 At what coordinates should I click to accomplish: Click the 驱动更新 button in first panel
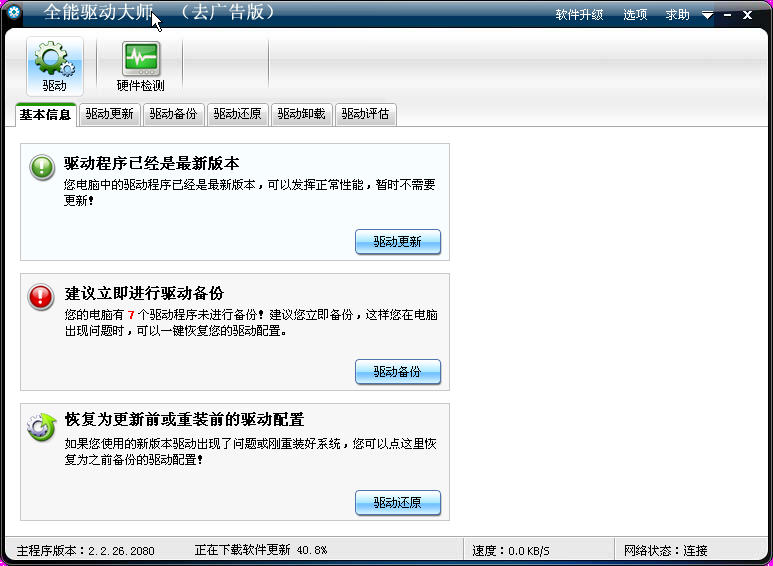[398, 242]
